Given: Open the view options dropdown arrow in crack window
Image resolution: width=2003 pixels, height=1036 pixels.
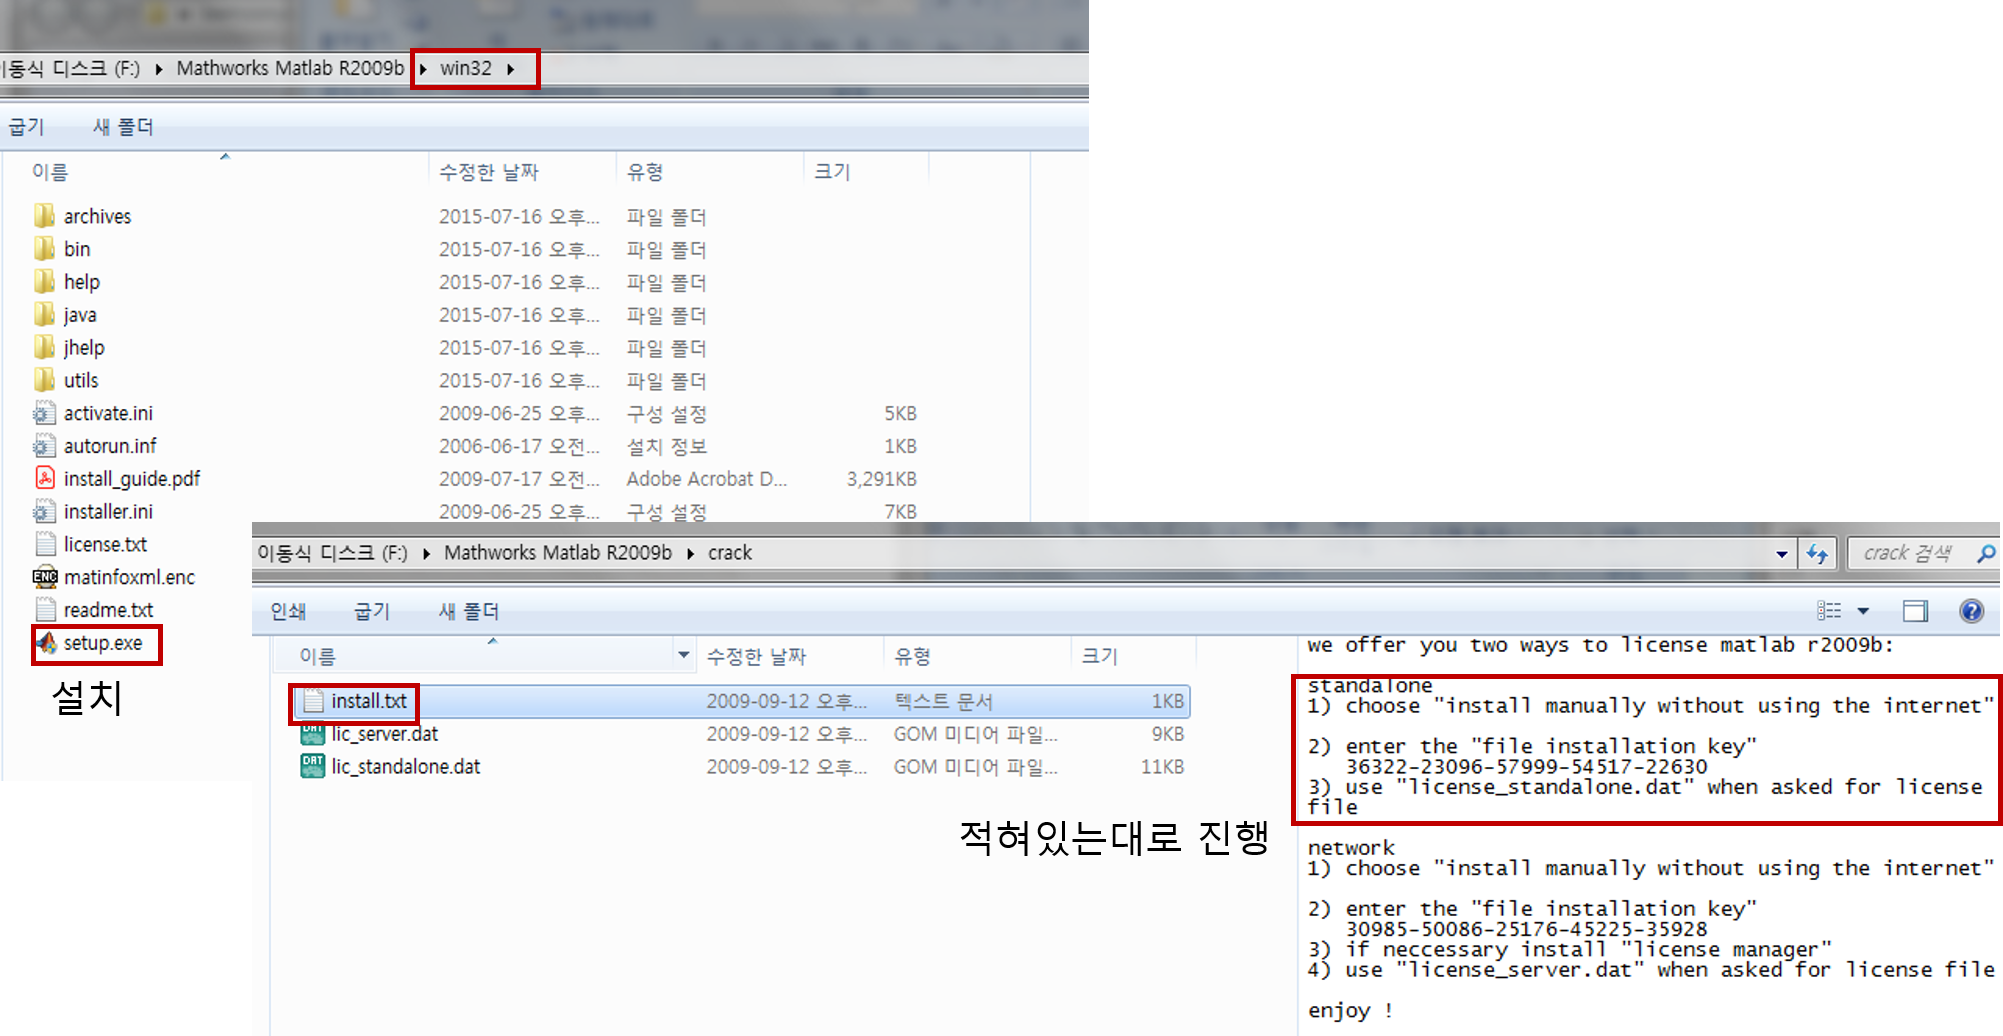Looking at the screenshot, I should (x=1863, y=611).
